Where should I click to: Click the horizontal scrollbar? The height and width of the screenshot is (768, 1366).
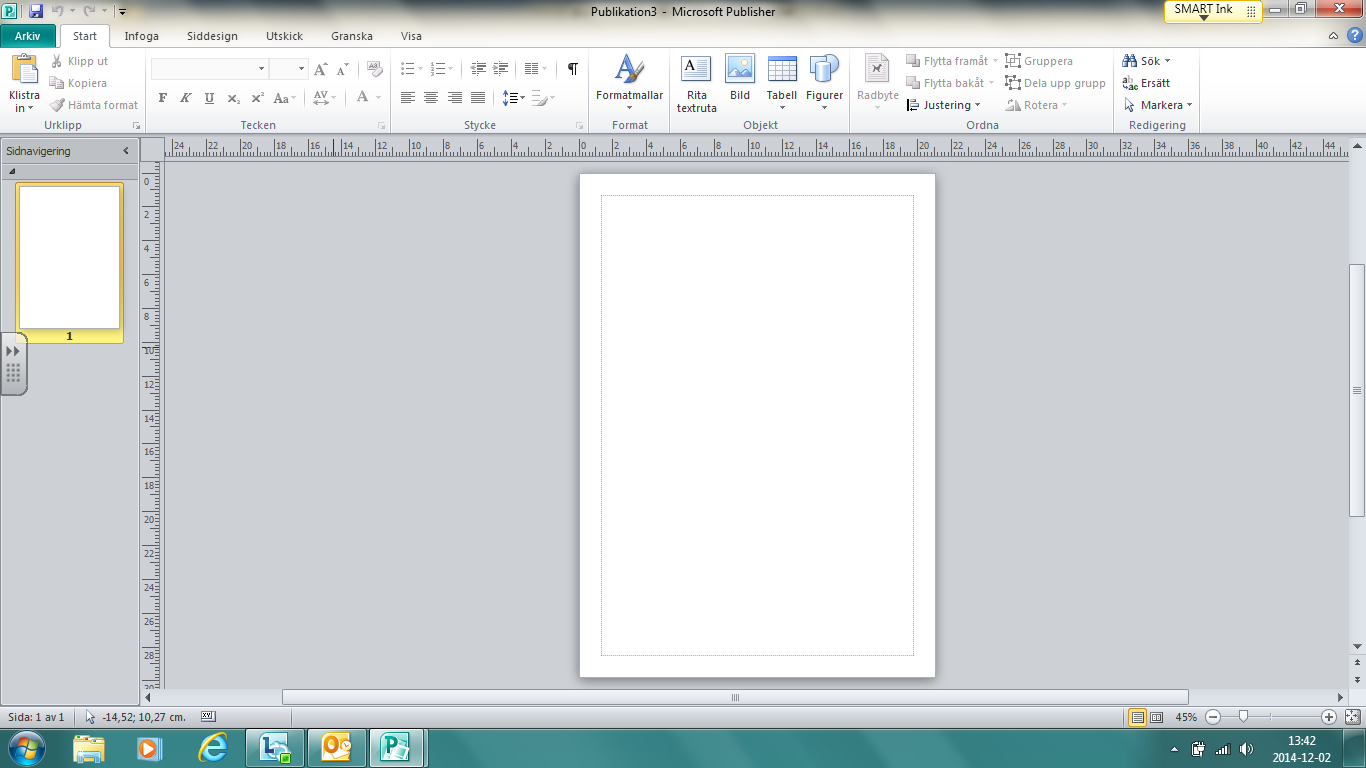pyautogui.click(x=735, y=697)
